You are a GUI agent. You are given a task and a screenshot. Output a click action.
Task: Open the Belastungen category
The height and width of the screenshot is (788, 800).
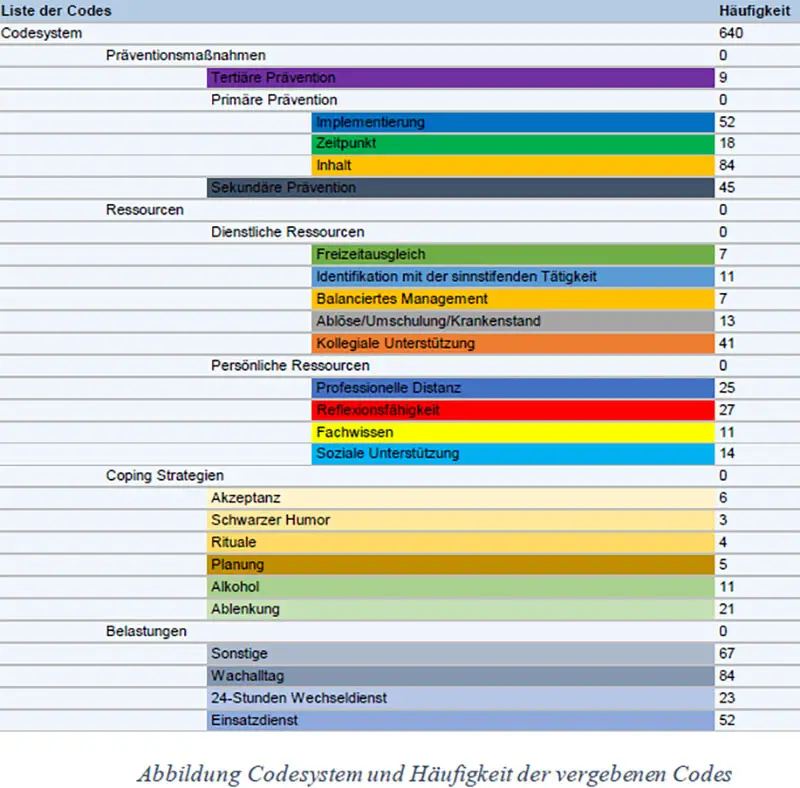click(x=146, y=631)
